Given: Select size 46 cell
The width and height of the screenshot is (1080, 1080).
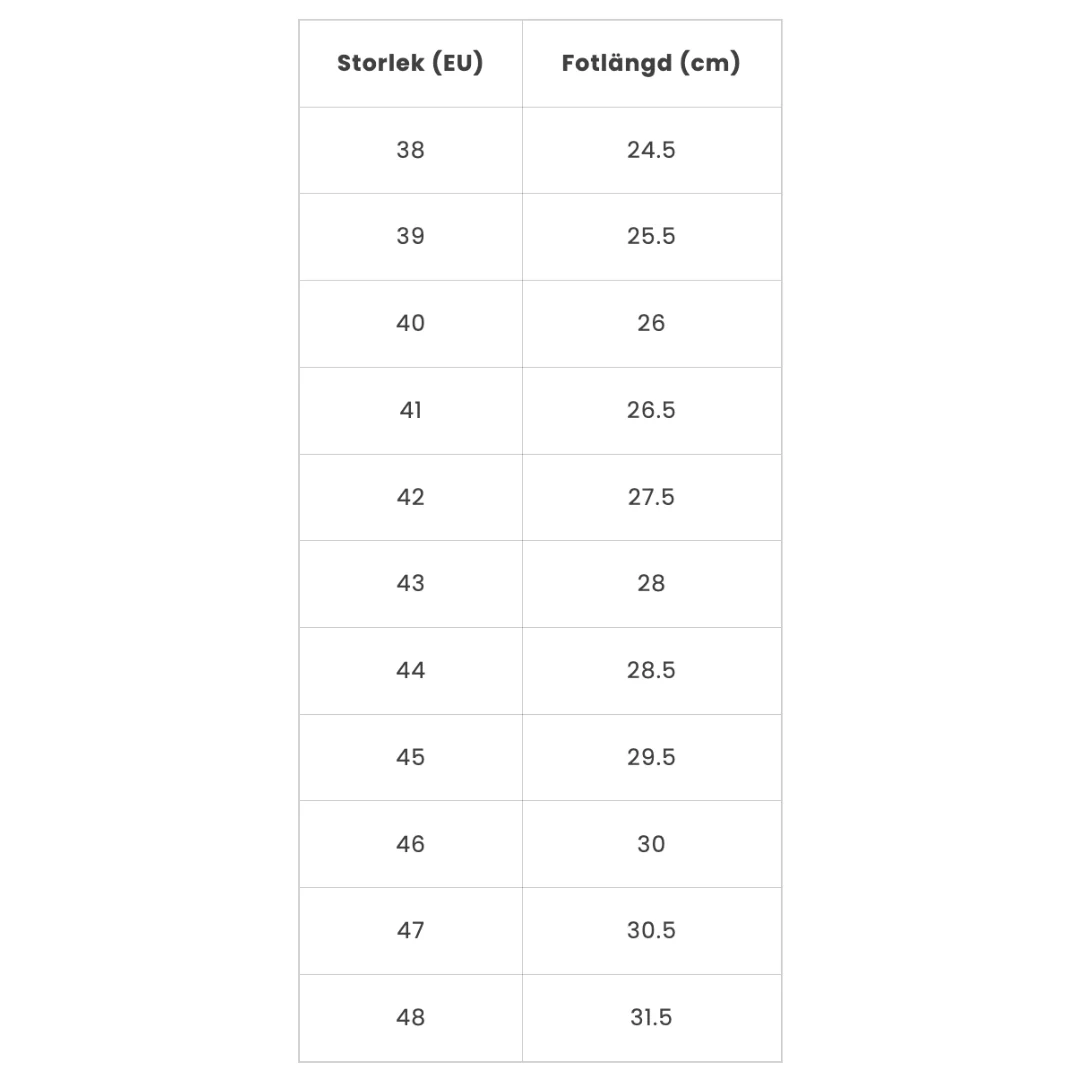Looking at the screenshot, I should pyautogui.click(x=410, y=844).
